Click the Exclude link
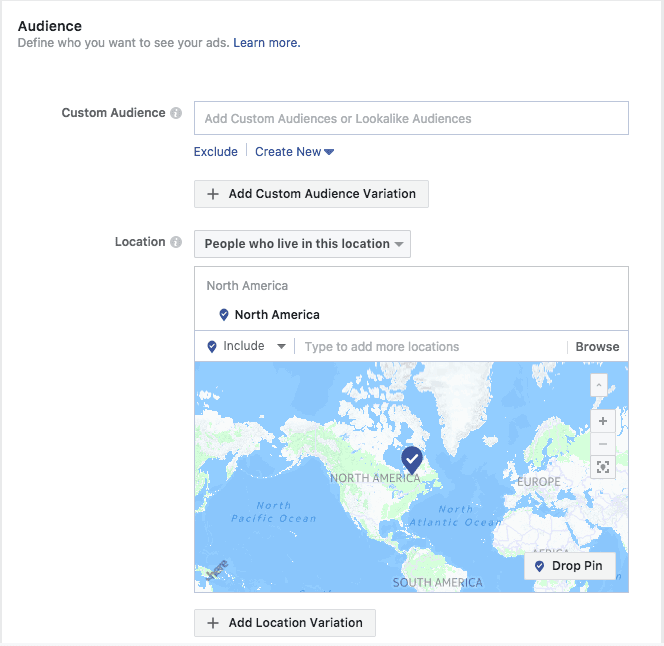Screen dimensions: 664x646 point(216,152)
